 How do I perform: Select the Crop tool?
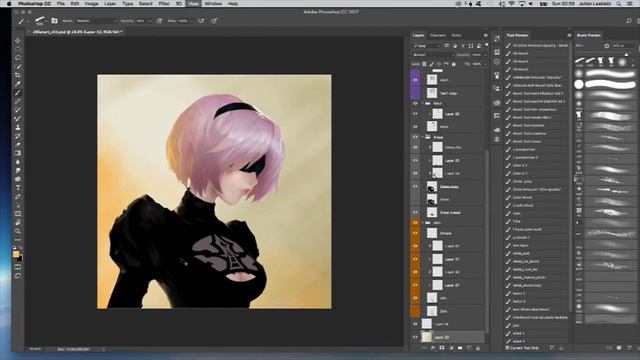(18, 75)
